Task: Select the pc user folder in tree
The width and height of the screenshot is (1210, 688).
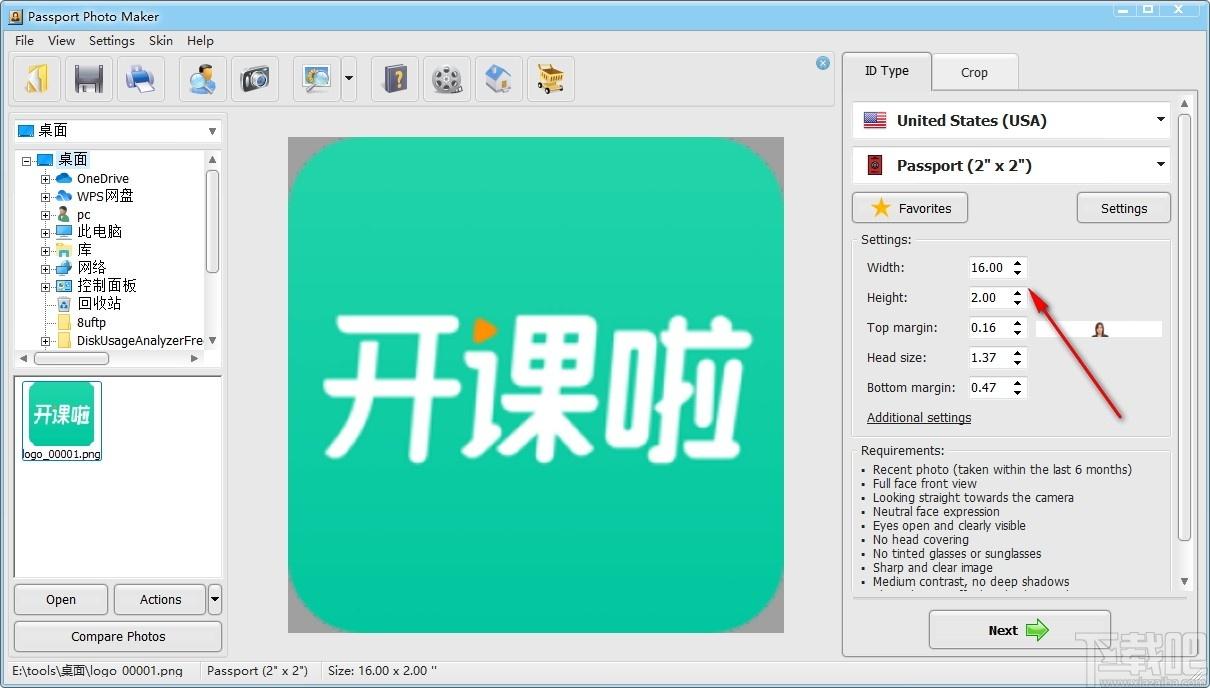Action: coord(83,214)
